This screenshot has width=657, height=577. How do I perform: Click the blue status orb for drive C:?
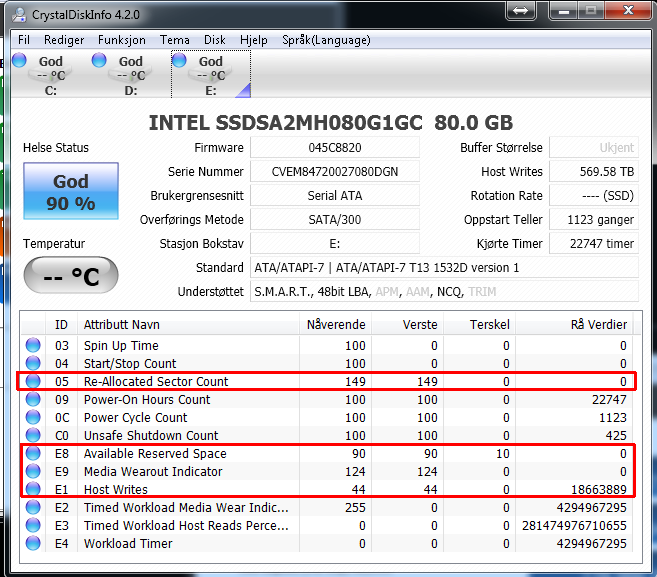pos(19,60)
